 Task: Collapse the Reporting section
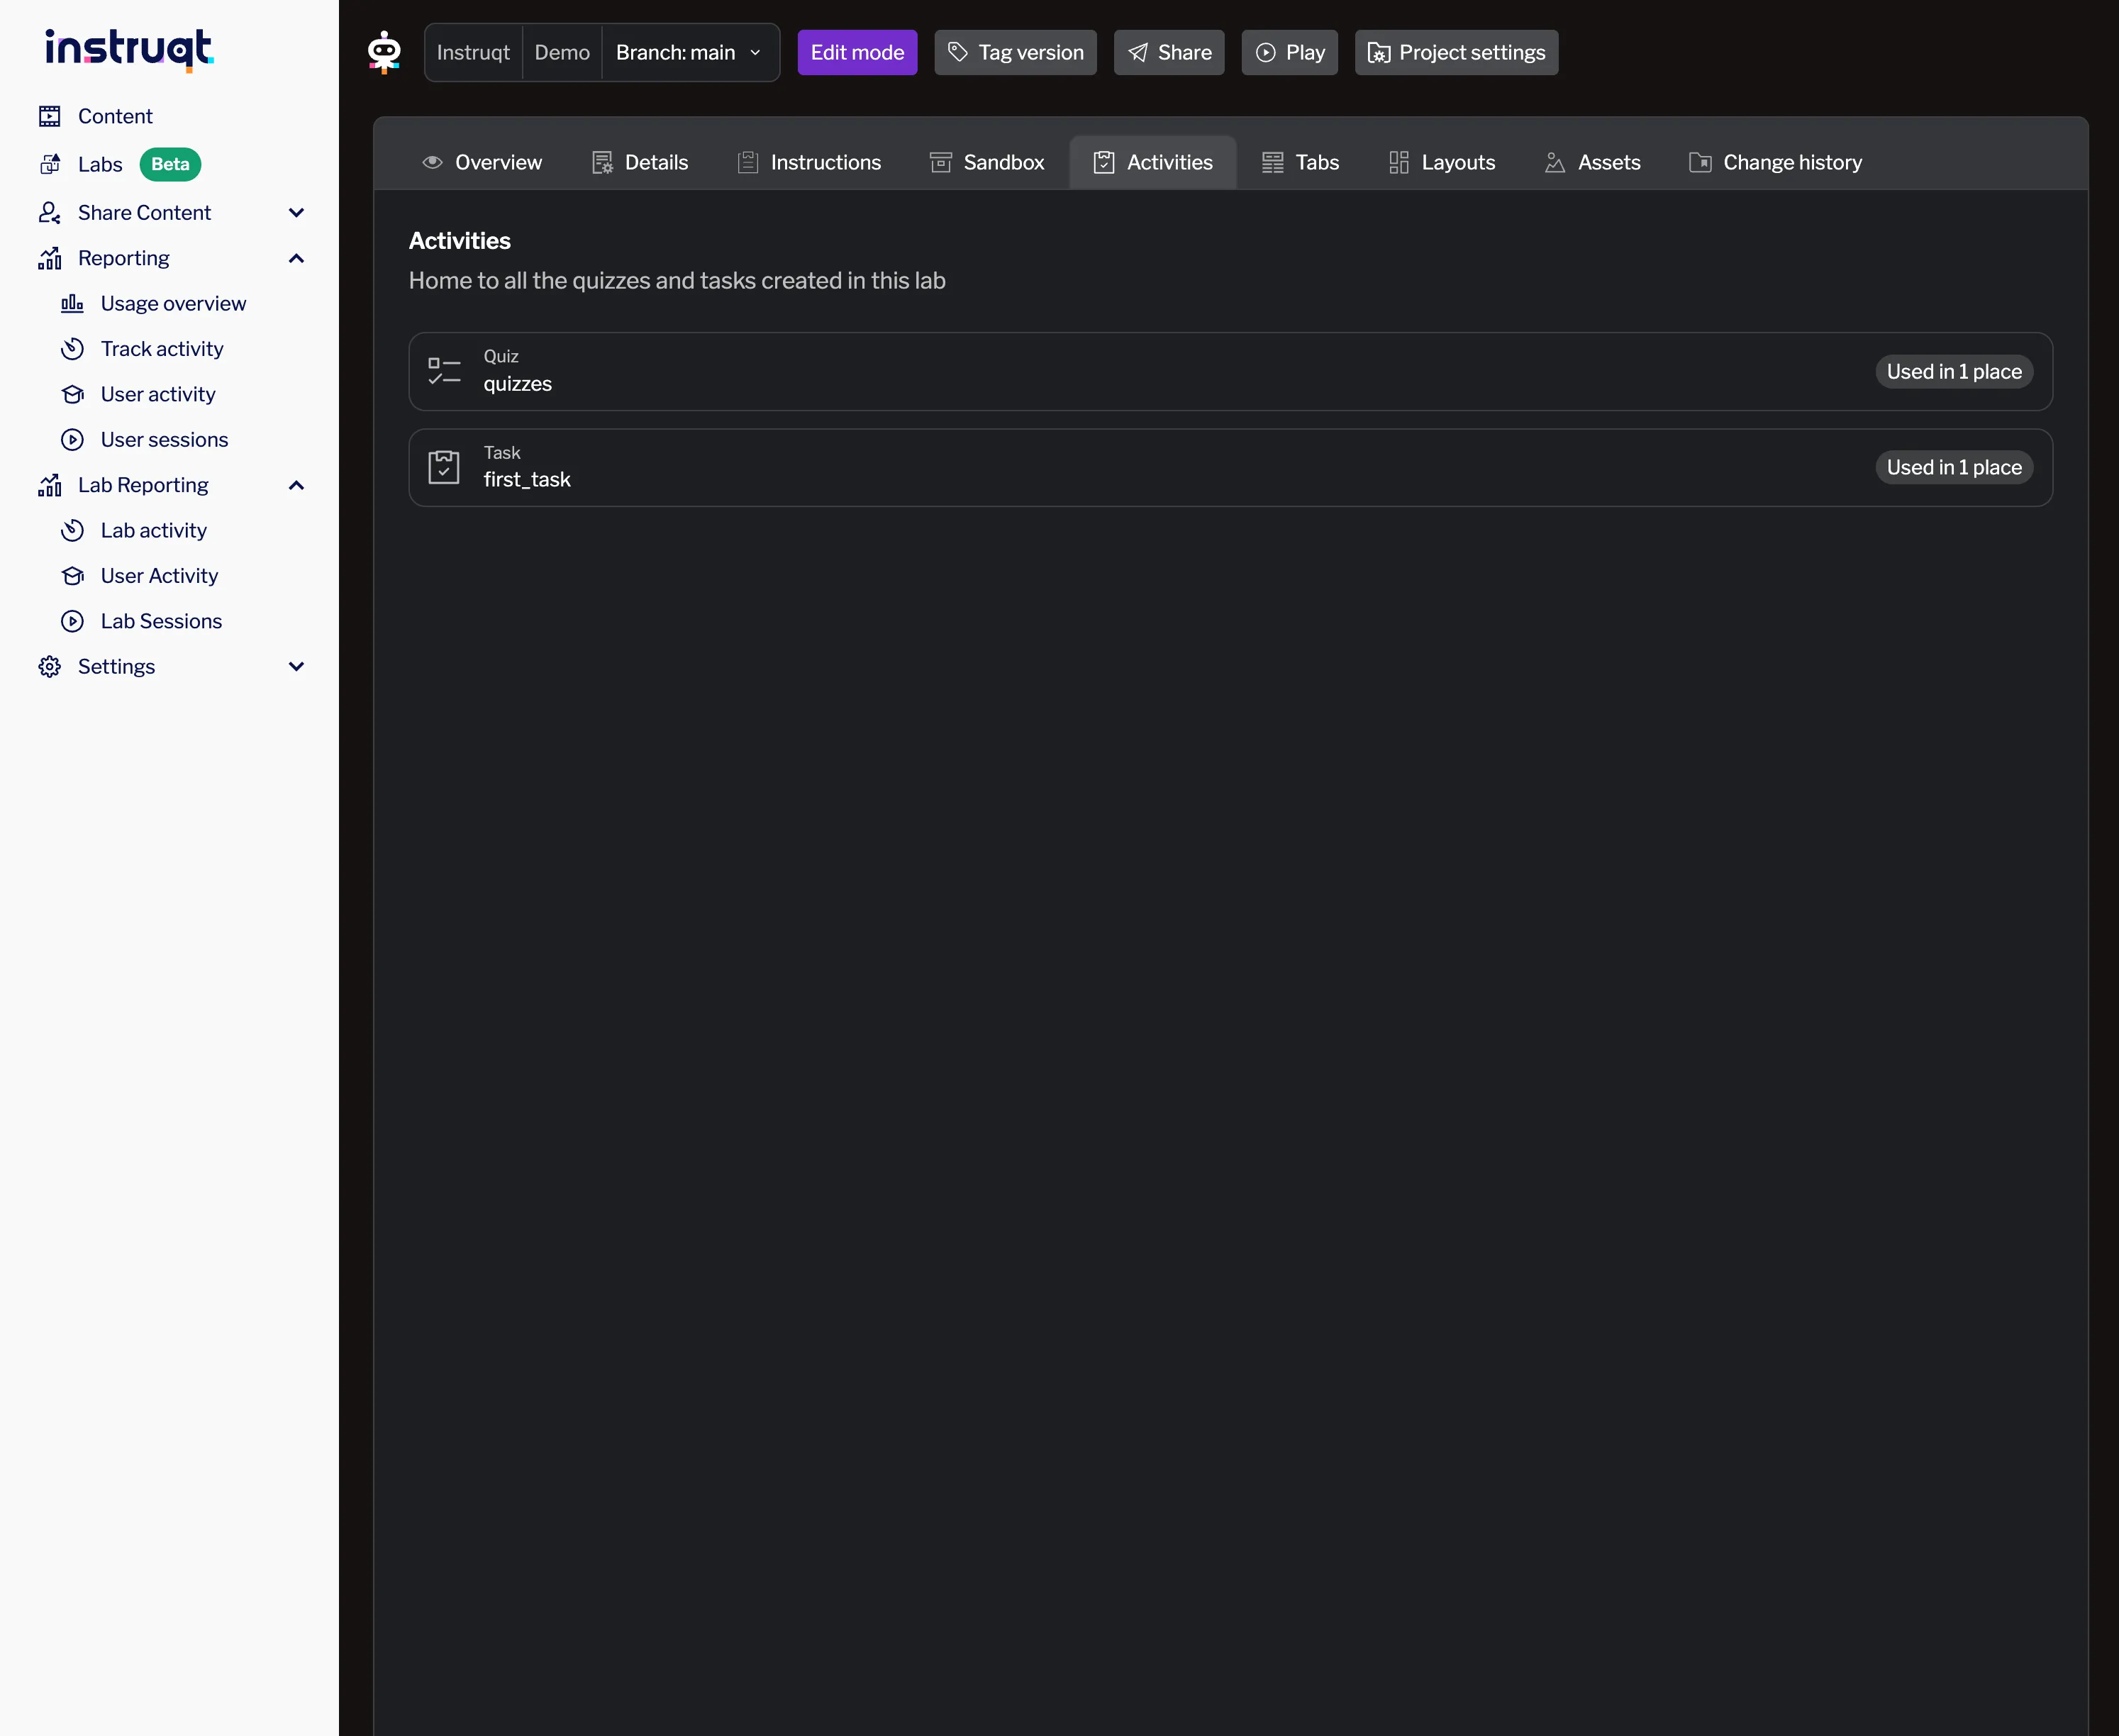[296, 258]
